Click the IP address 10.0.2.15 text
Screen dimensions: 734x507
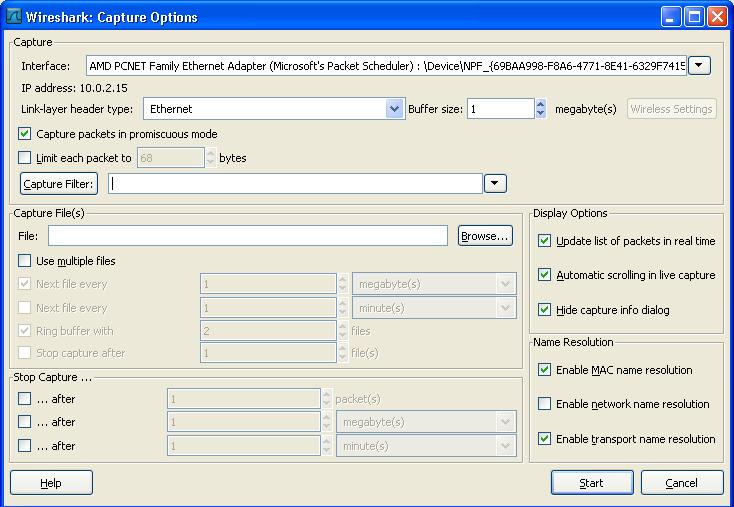(x=74, y=88)
